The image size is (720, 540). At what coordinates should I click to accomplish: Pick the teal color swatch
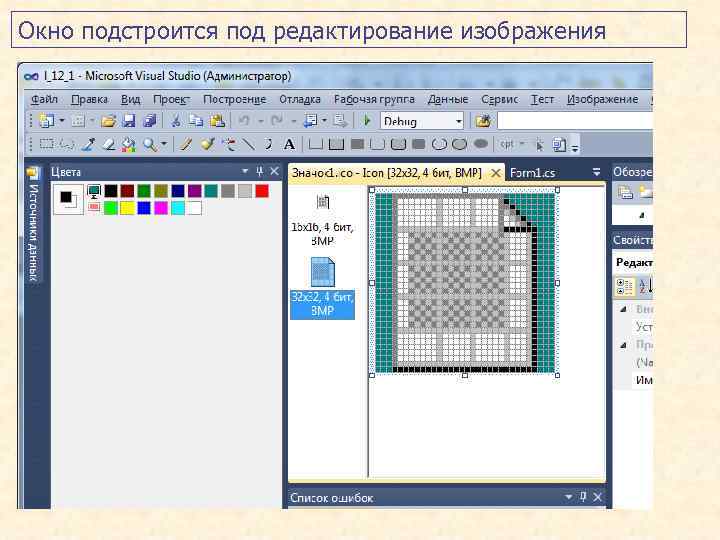[x=211, y=191]
